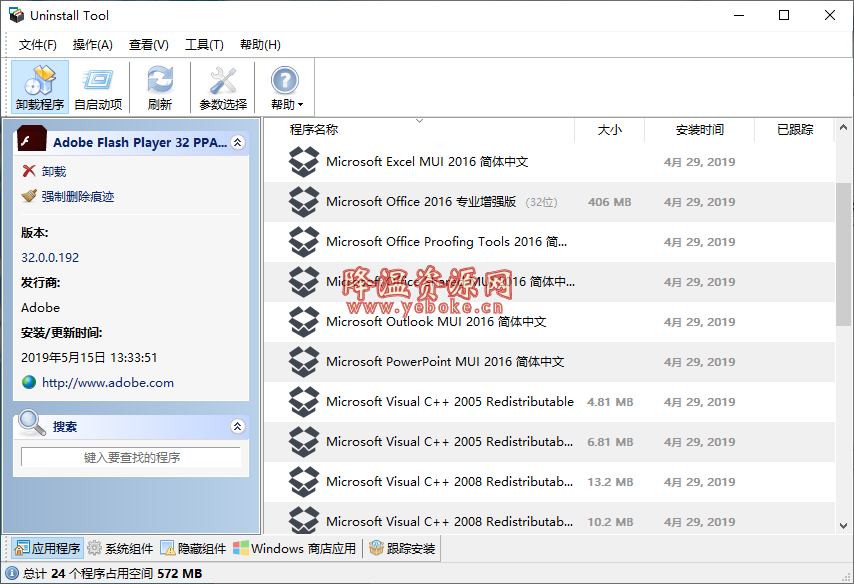Click the icon of Microsoft Excel MUI 2016
Image resolution: width=854 pixels, height=584 pixels.
pyautogui.click(x=303, y=162)
